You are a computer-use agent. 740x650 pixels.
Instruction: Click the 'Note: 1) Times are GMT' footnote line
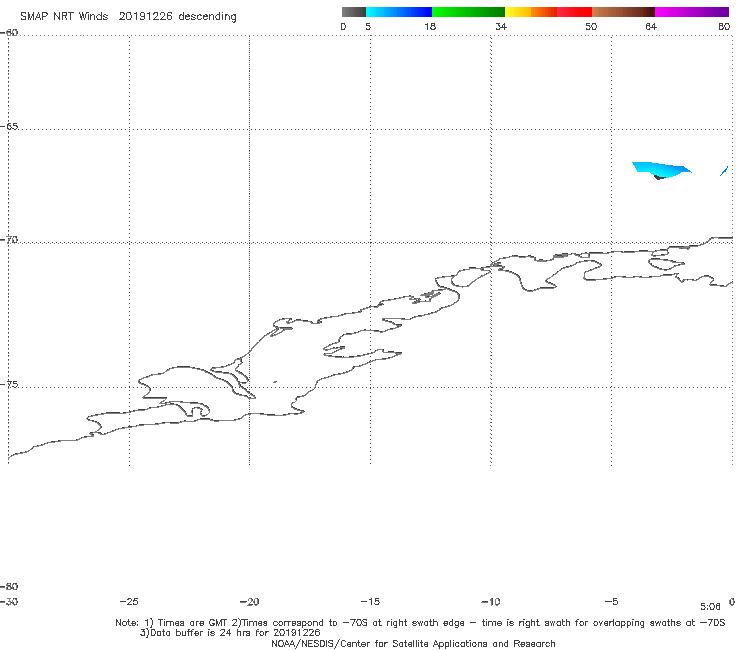pyautogui.click(x=420, y=623)
